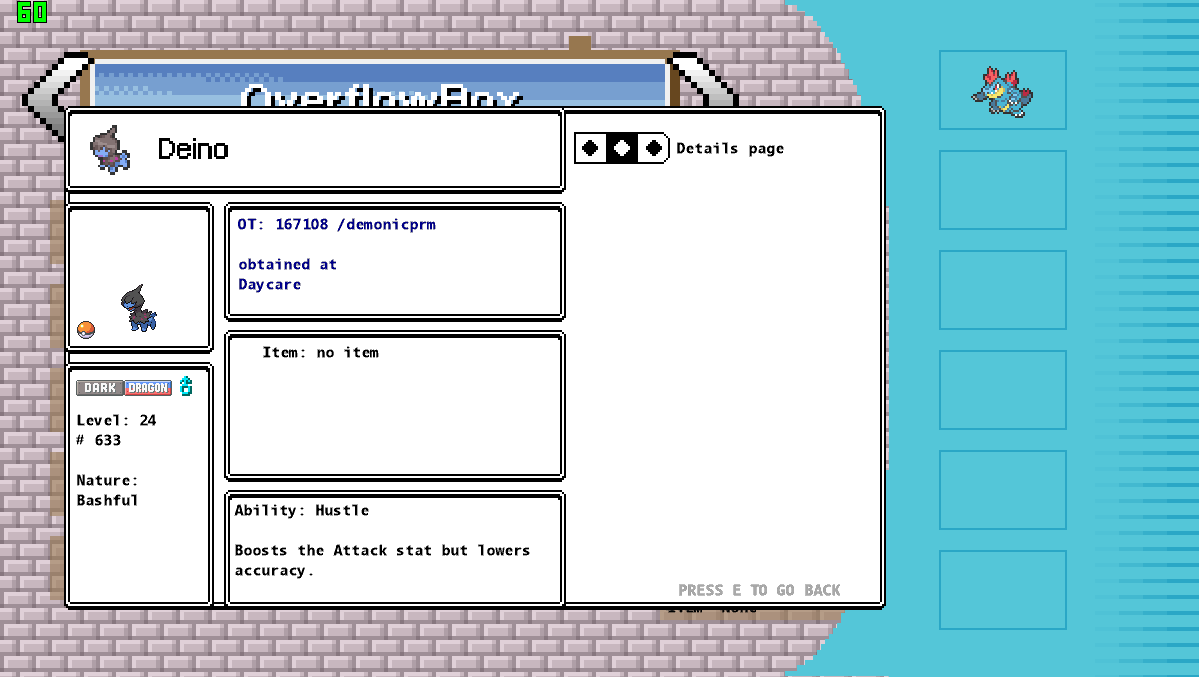Image resolution: width=1199 pixels, height=677 pixels.
Task: Click the male gender symbol
Action: pyautogui.click(x=186, y=386)
